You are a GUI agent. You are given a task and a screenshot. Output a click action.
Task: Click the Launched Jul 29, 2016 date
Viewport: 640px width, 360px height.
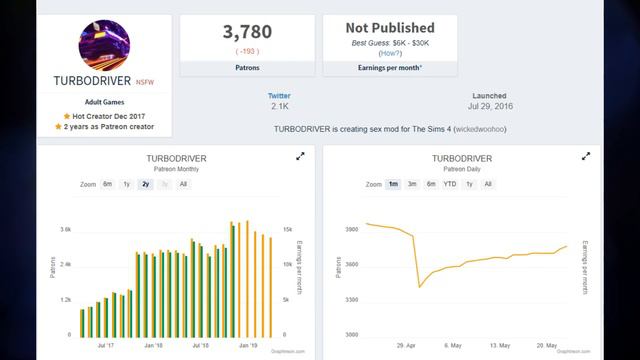tap(490, 106)
